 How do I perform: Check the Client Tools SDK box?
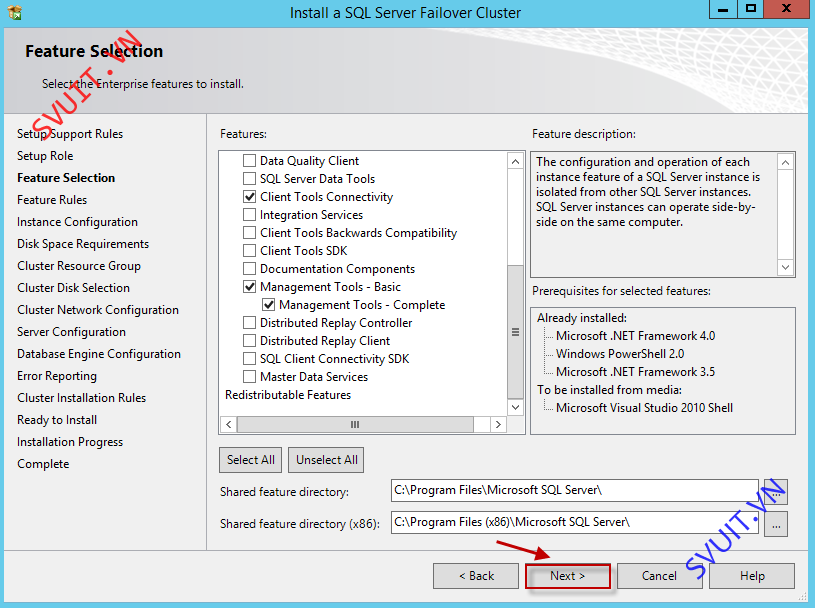[249, 251]
